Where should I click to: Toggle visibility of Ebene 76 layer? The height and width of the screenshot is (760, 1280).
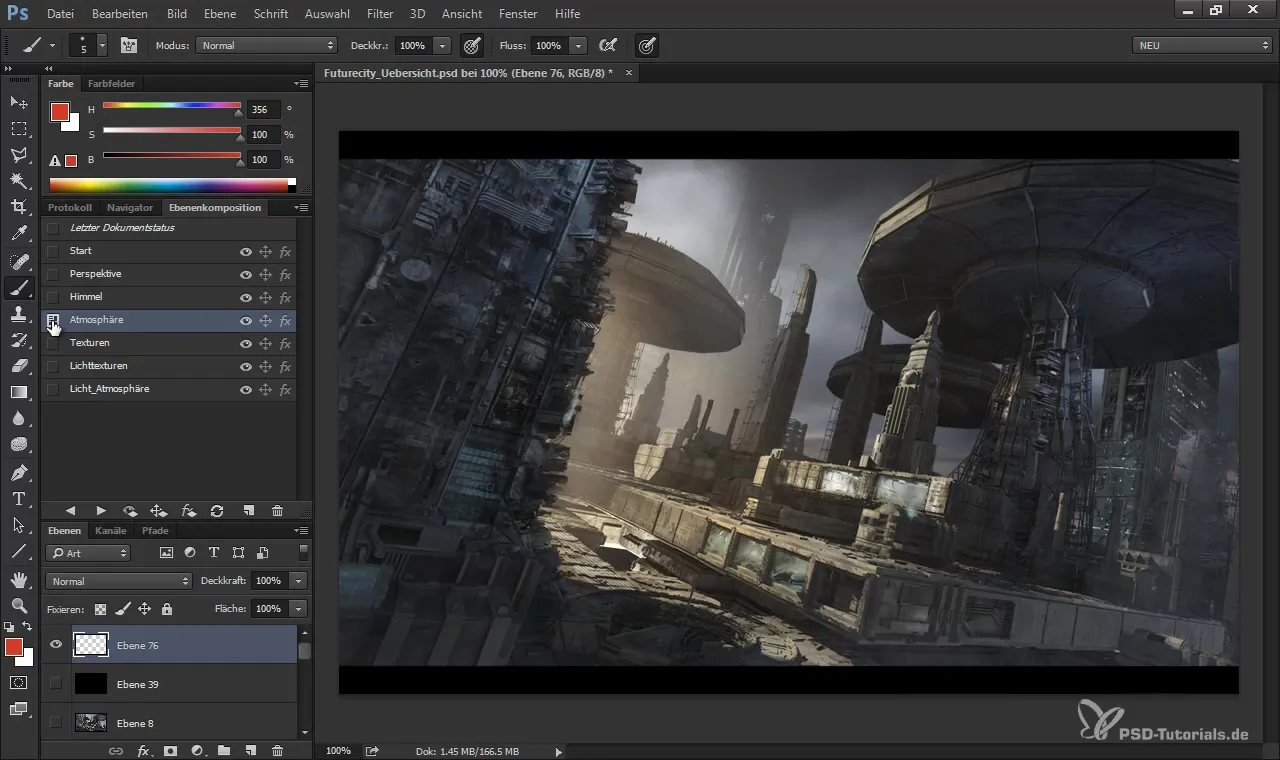[56, 645]
